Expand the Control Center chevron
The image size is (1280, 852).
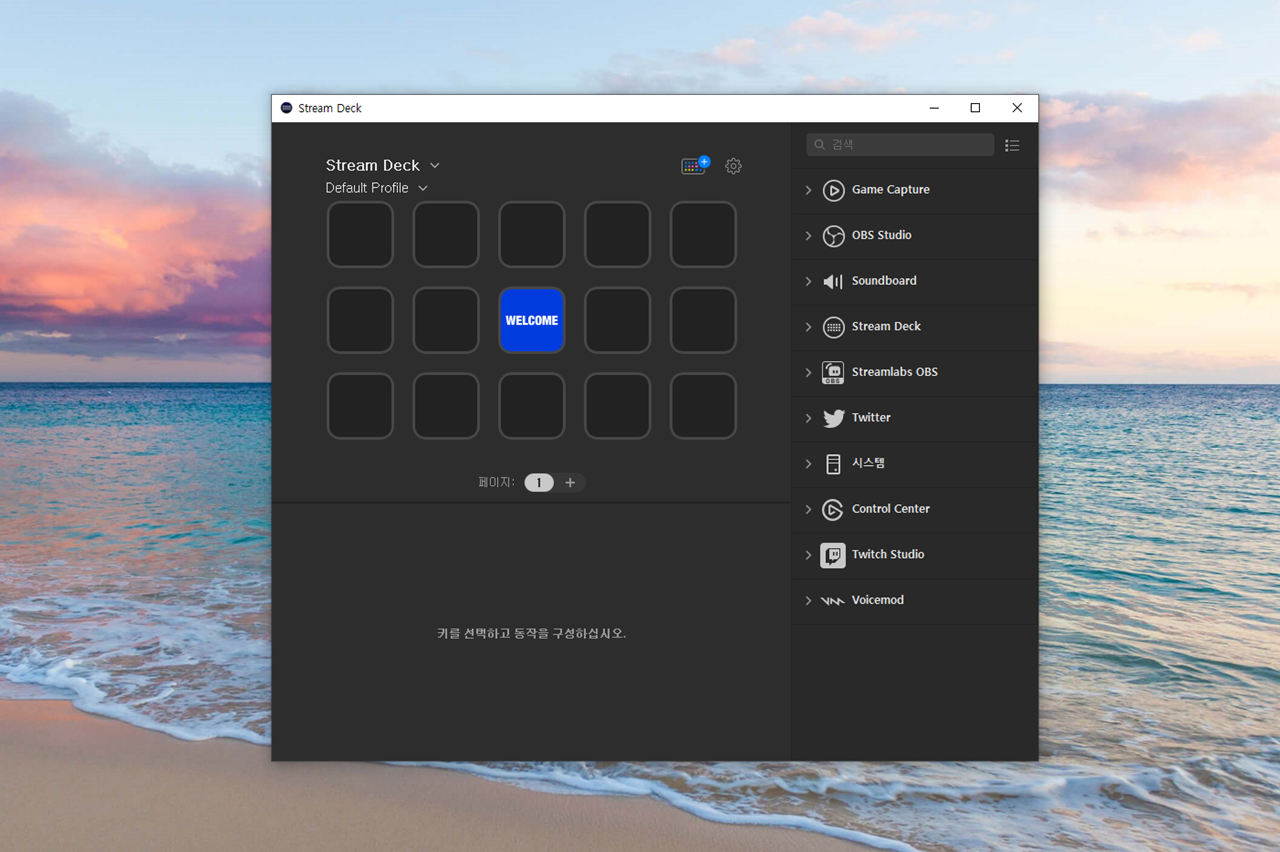click(x=809, y=510)
